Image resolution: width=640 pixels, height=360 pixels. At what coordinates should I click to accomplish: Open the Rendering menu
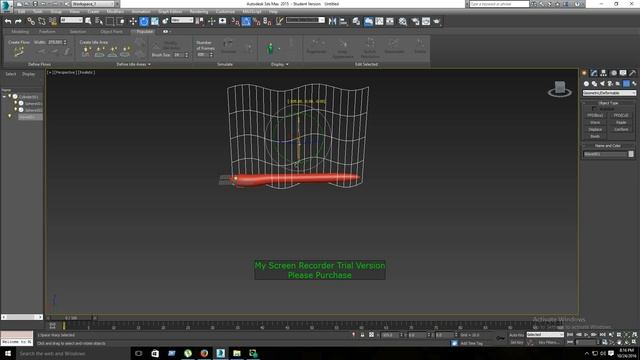coord(199,12)
